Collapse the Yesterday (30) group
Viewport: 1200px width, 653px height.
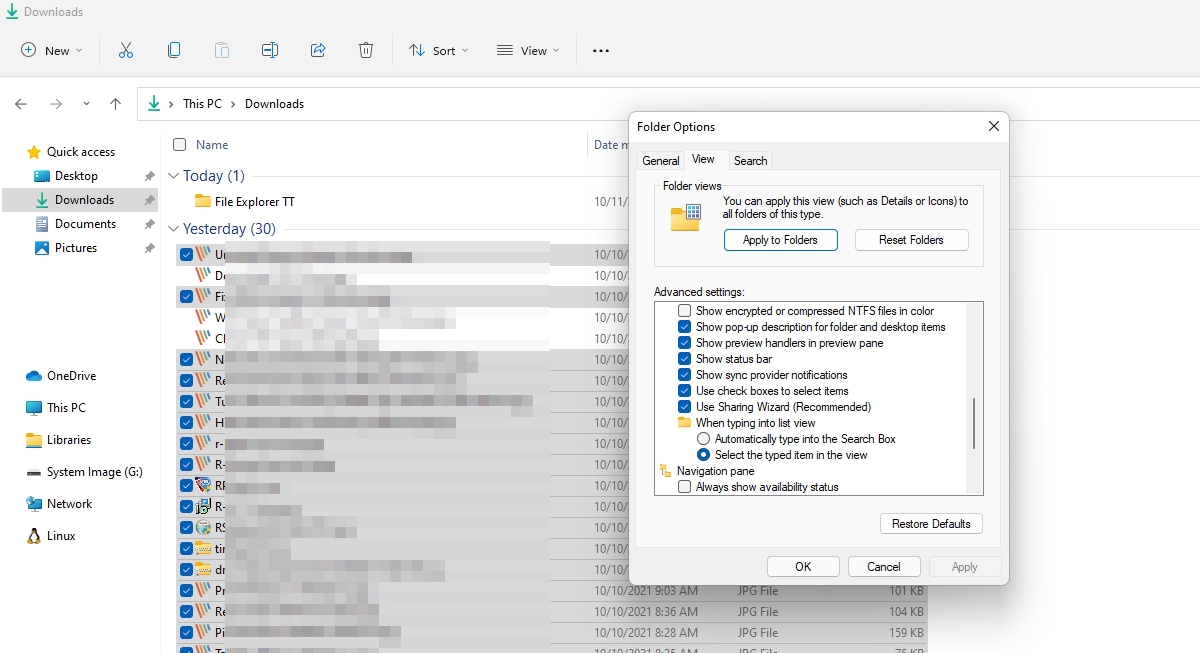tap(174, 229)
